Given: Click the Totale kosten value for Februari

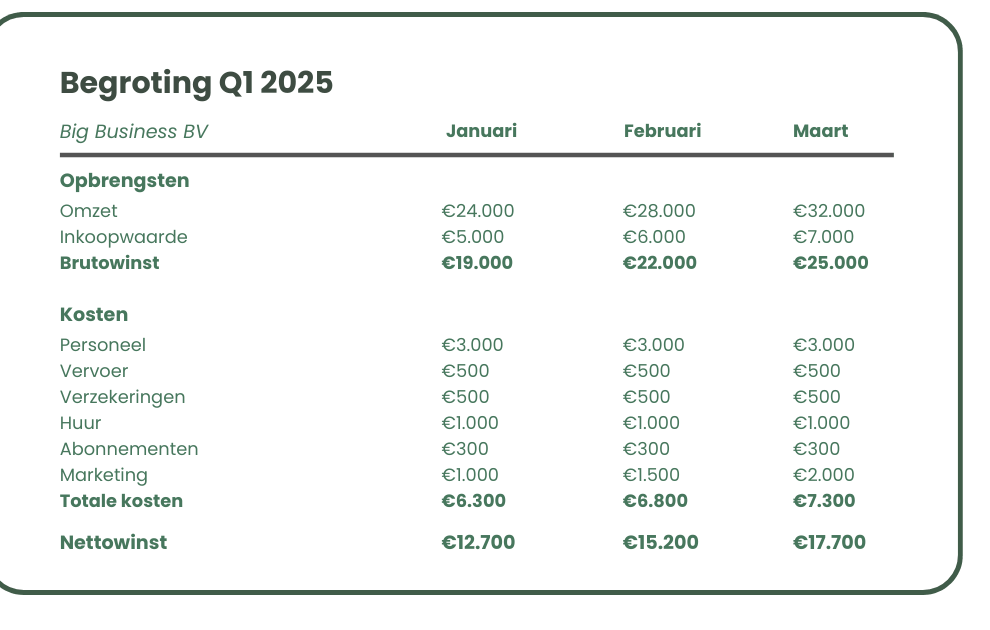Looking at the screenshot, I should point(655,501).
